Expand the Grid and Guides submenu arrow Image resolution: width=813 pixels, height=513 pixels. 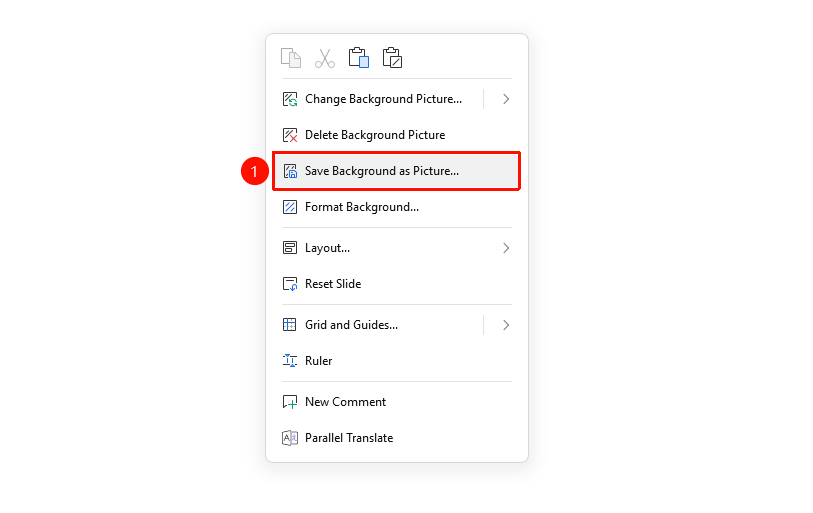pyautogui.click(x=506, y=325)
